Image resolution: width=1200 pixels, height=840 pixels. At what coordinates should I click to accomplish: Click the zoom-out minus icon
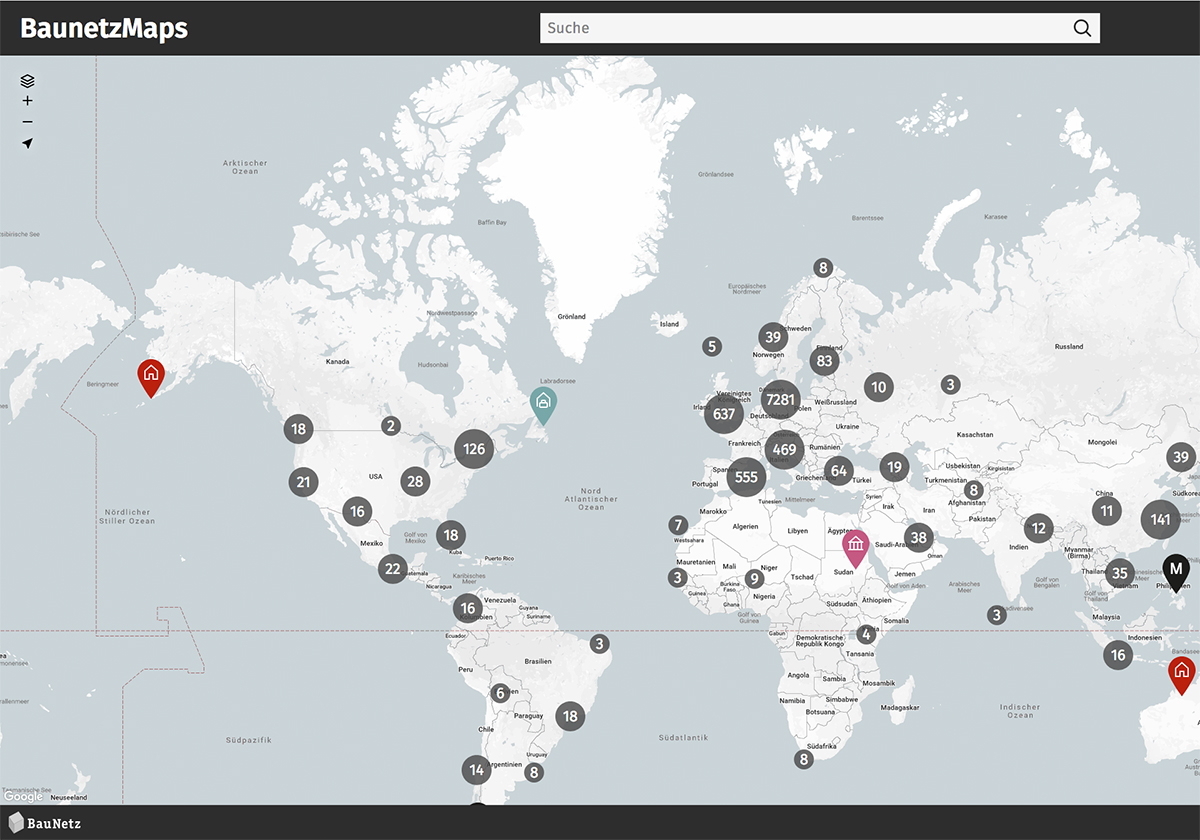coord(27,121)
